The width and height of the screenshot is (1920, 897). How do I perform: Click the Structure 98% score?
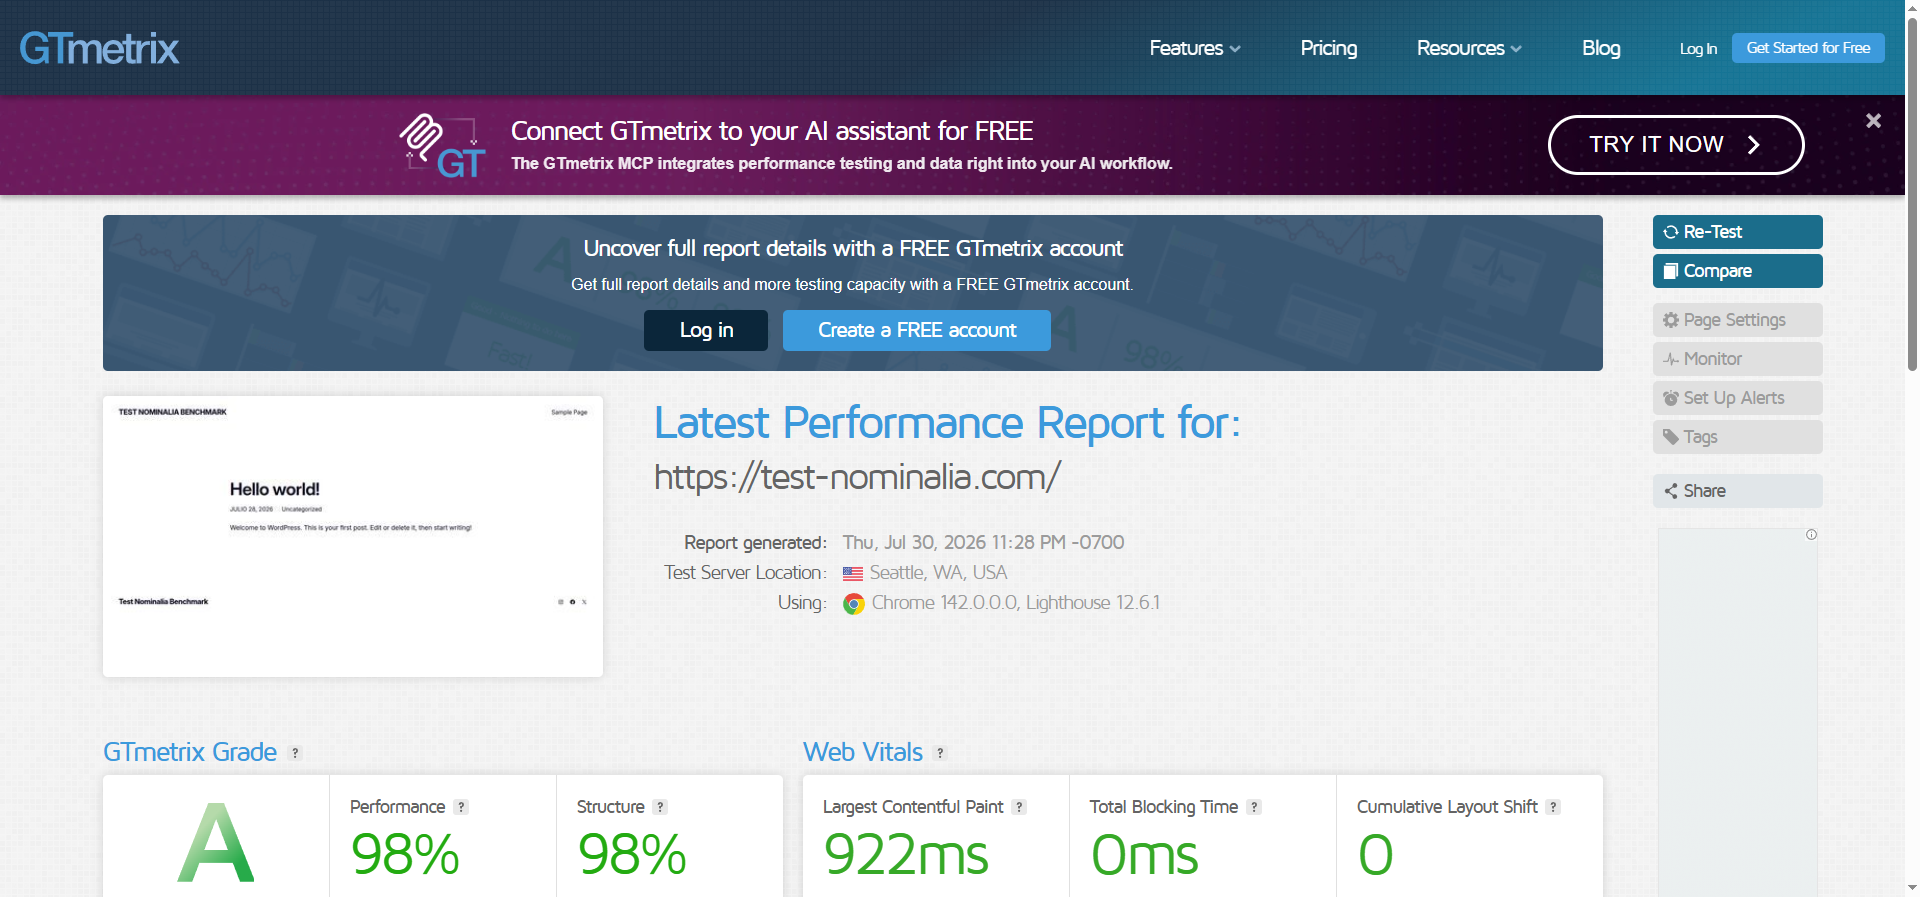[632, 855]
